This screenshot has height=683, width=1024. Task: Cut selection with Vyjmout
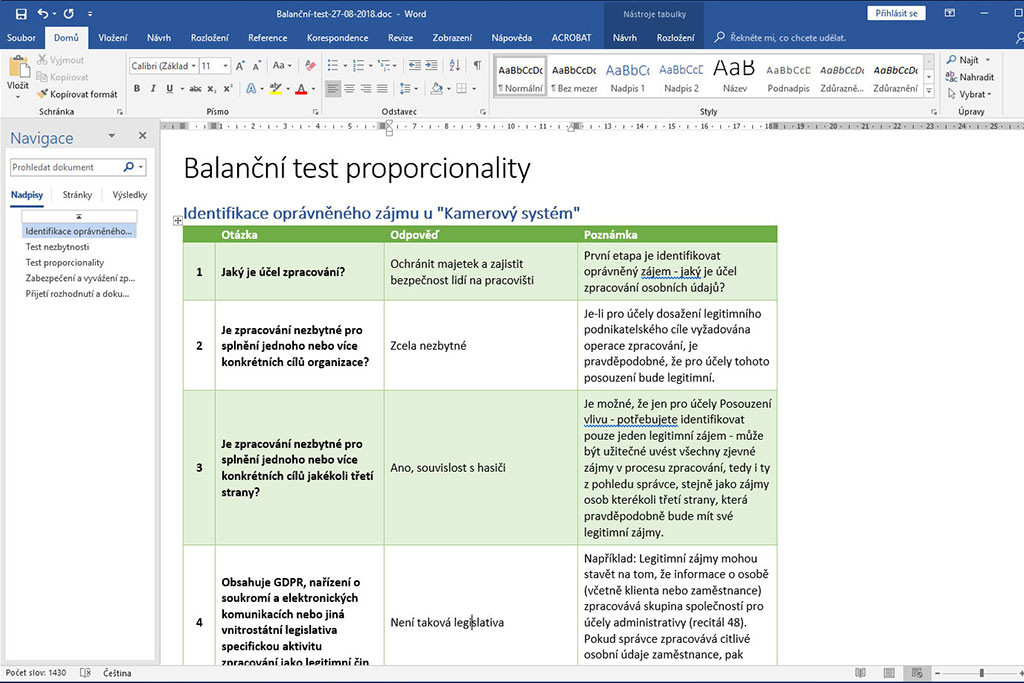[61, 60]
